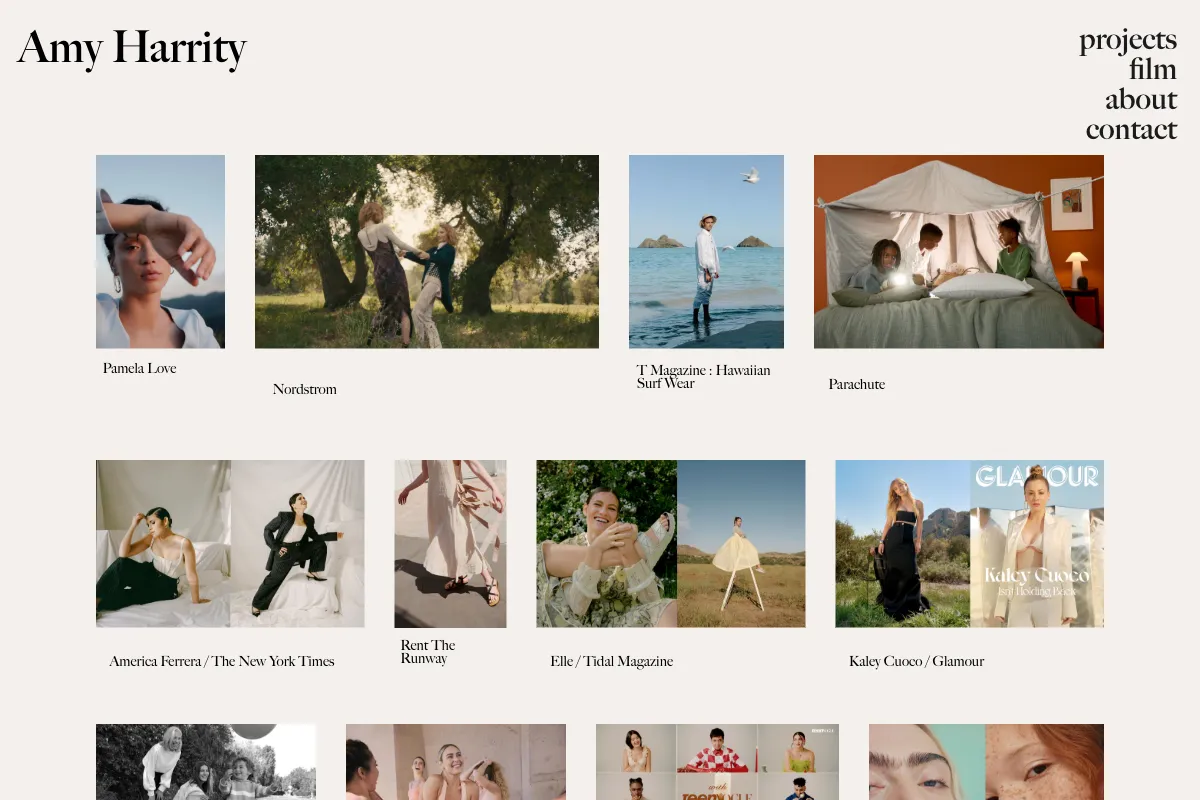Click the Rent The Runway caption
Screen dimensions: 1200x800
tap(428, 651)
